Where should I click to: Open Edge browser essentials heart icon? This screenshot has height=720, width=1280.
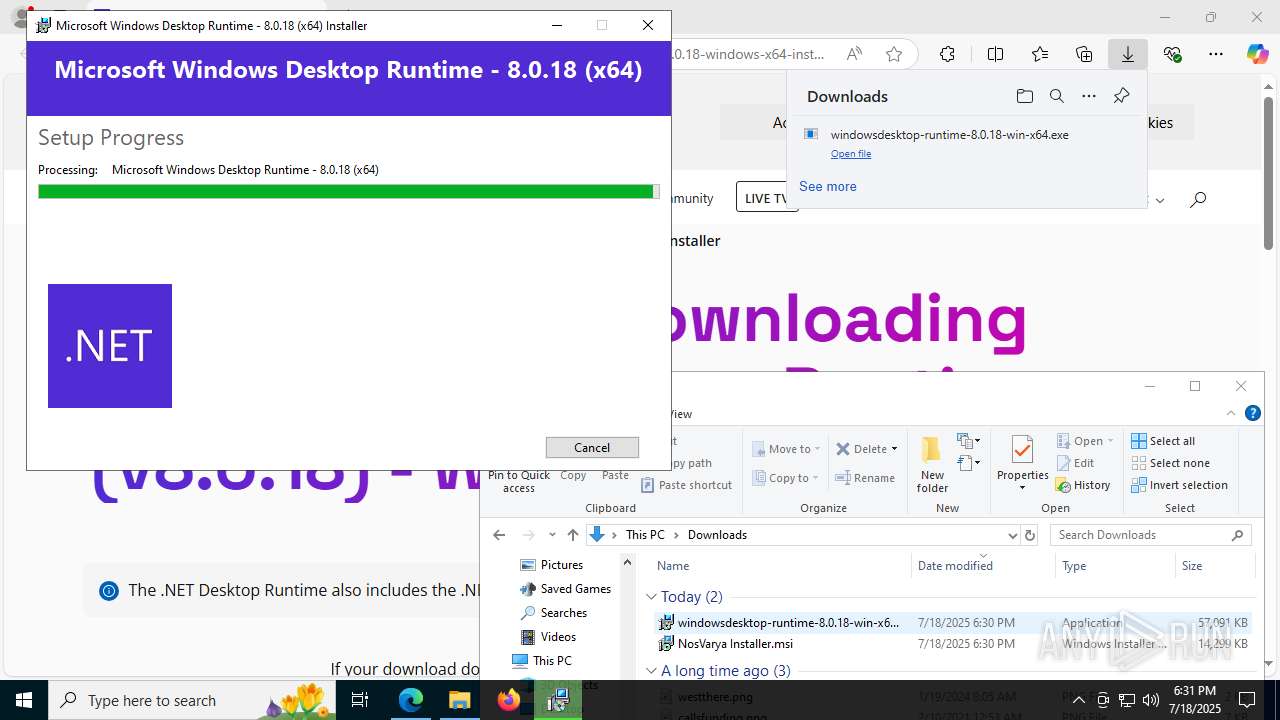click(1172, 54)
